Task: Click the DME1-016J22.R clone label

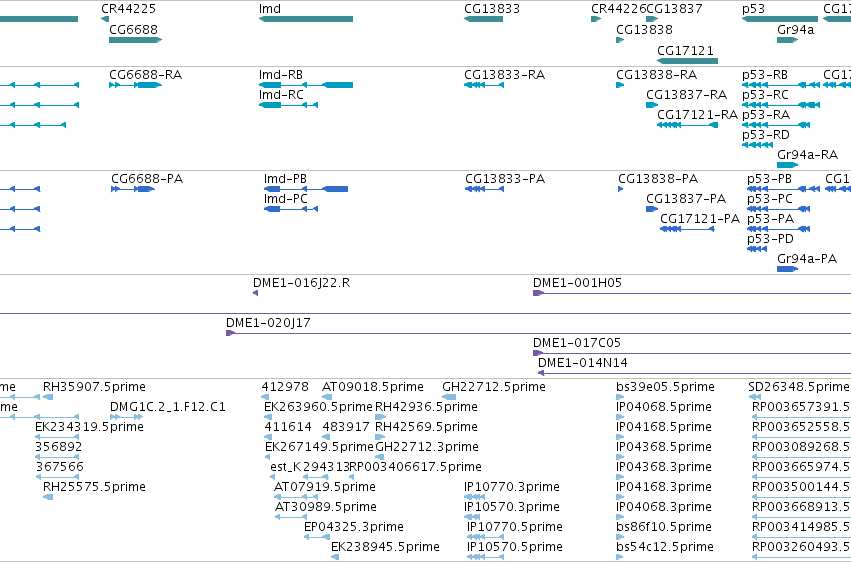Action: pyautogui.click(x=302, y=283)
